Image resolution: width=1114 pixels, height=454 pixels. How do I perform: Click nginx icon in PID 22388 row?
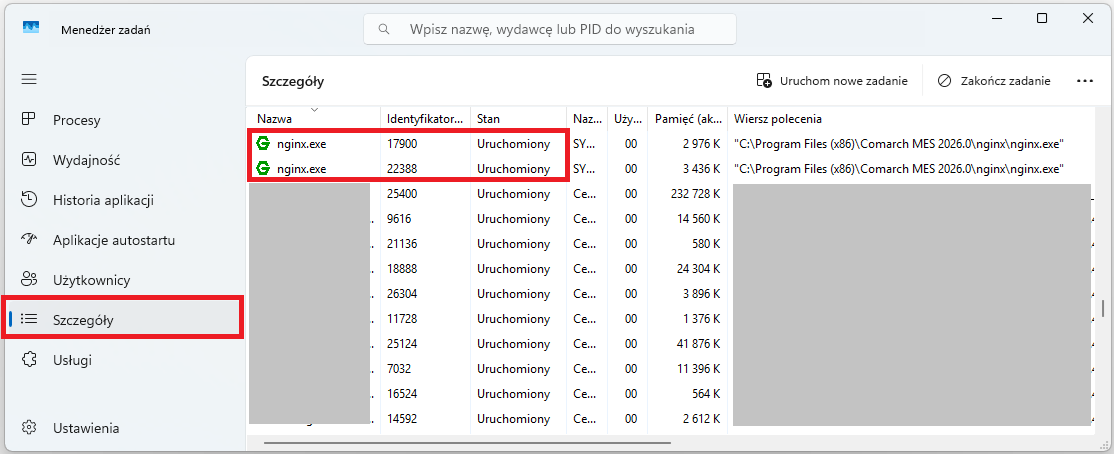tap(264, 169)
